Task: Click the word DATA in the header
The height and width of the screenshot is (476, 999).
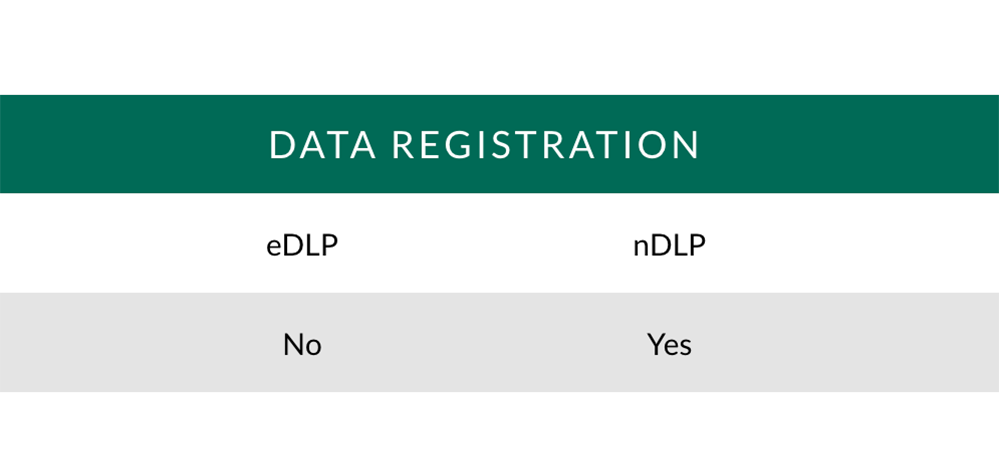Action: click(x=322, y=145)
